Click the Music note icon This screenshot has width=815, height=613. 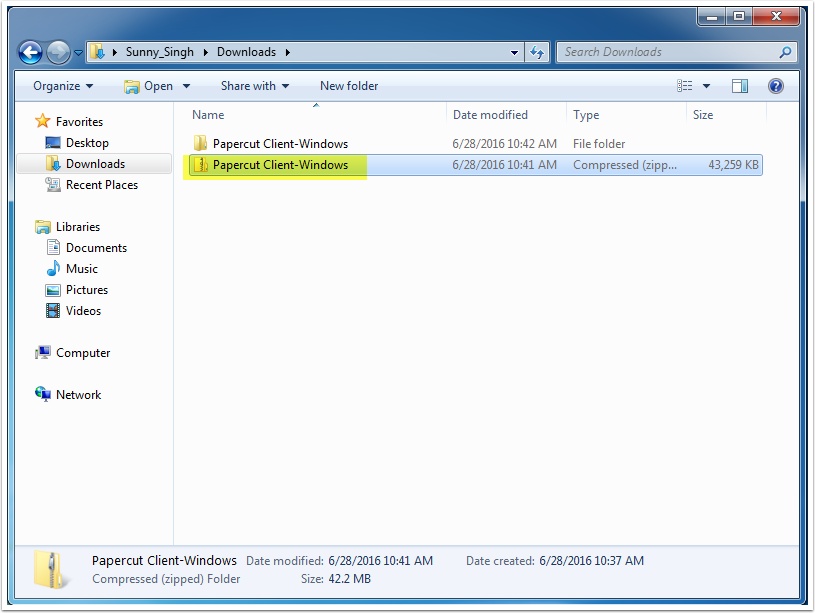pos(53,268)
